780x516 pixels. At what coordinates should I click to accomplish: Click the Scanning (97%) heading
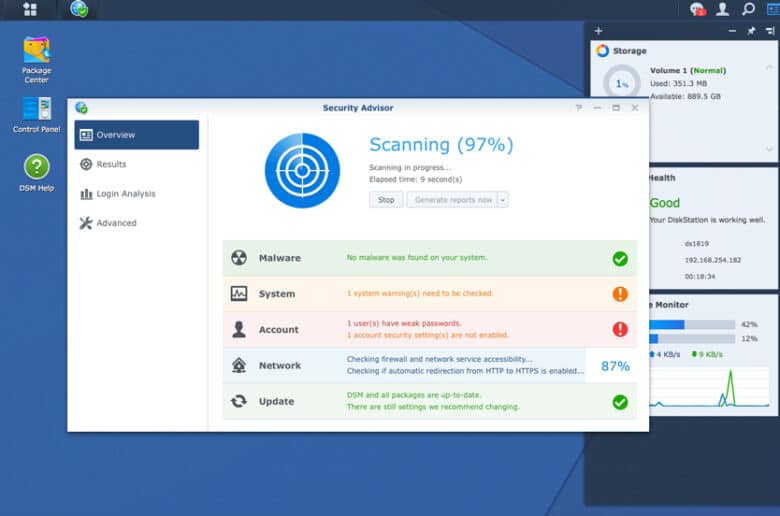[441, 144]
